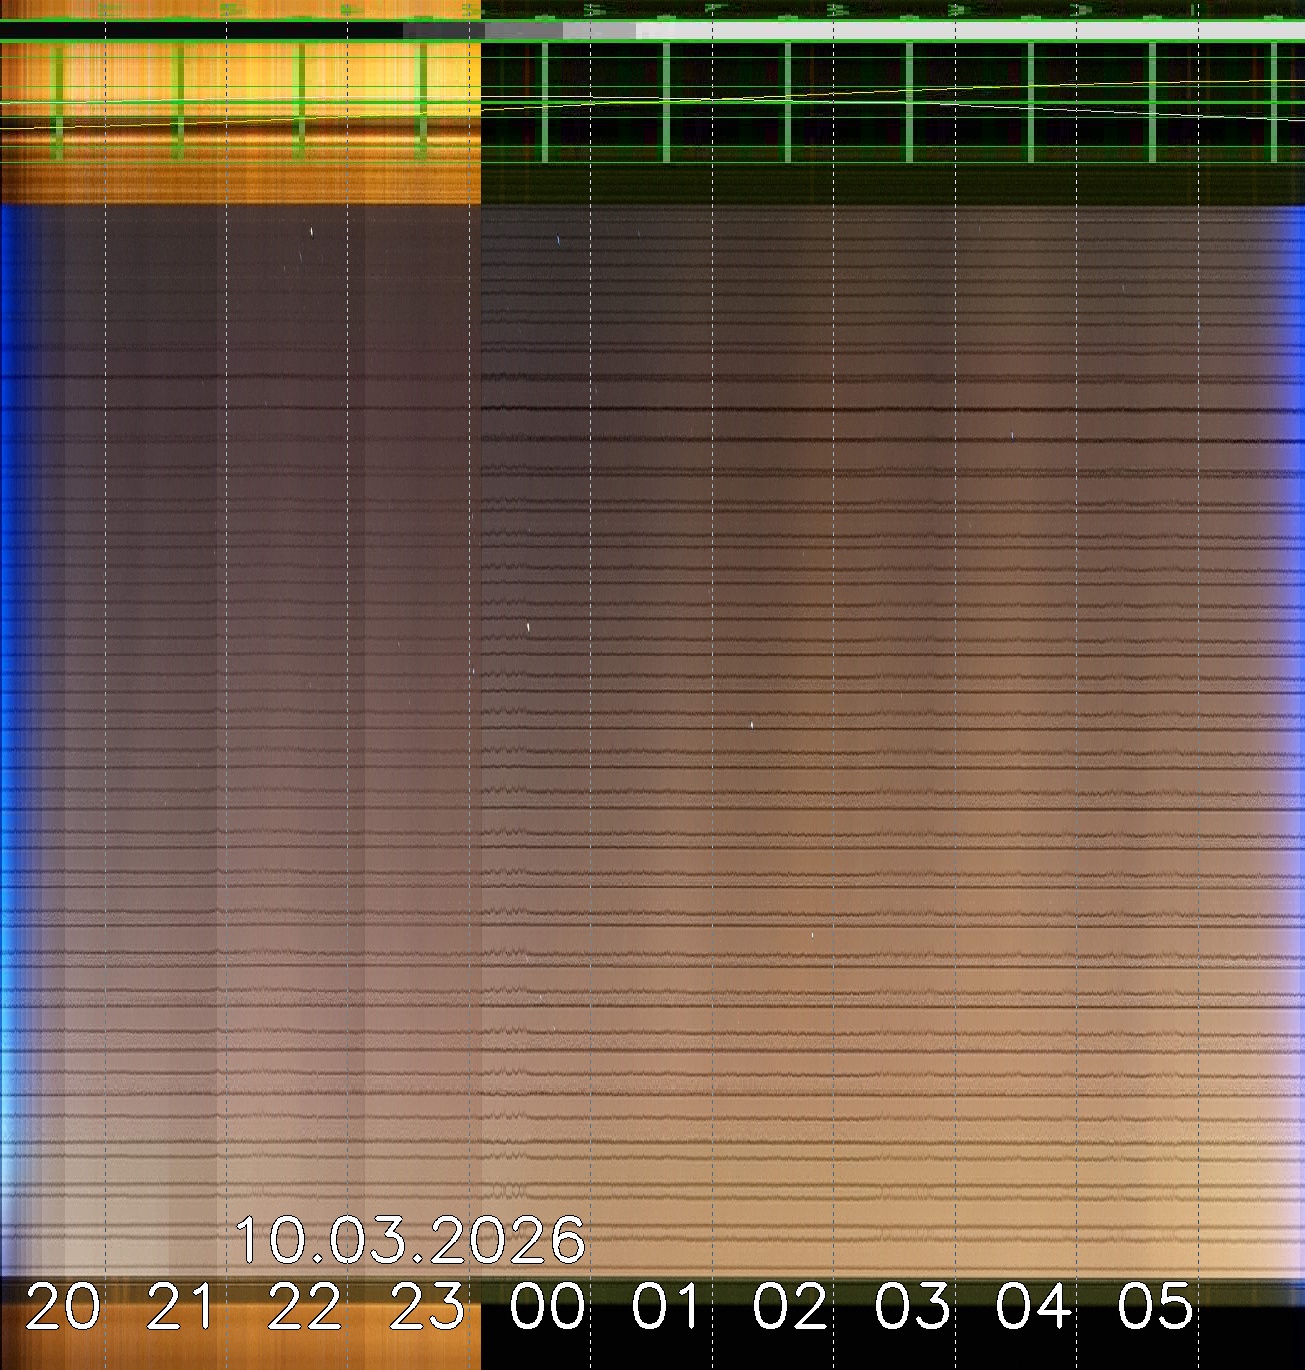Click the bright orange area at the top-left
This screenshot has height=1370, width=1305.
tap(240, 80)
